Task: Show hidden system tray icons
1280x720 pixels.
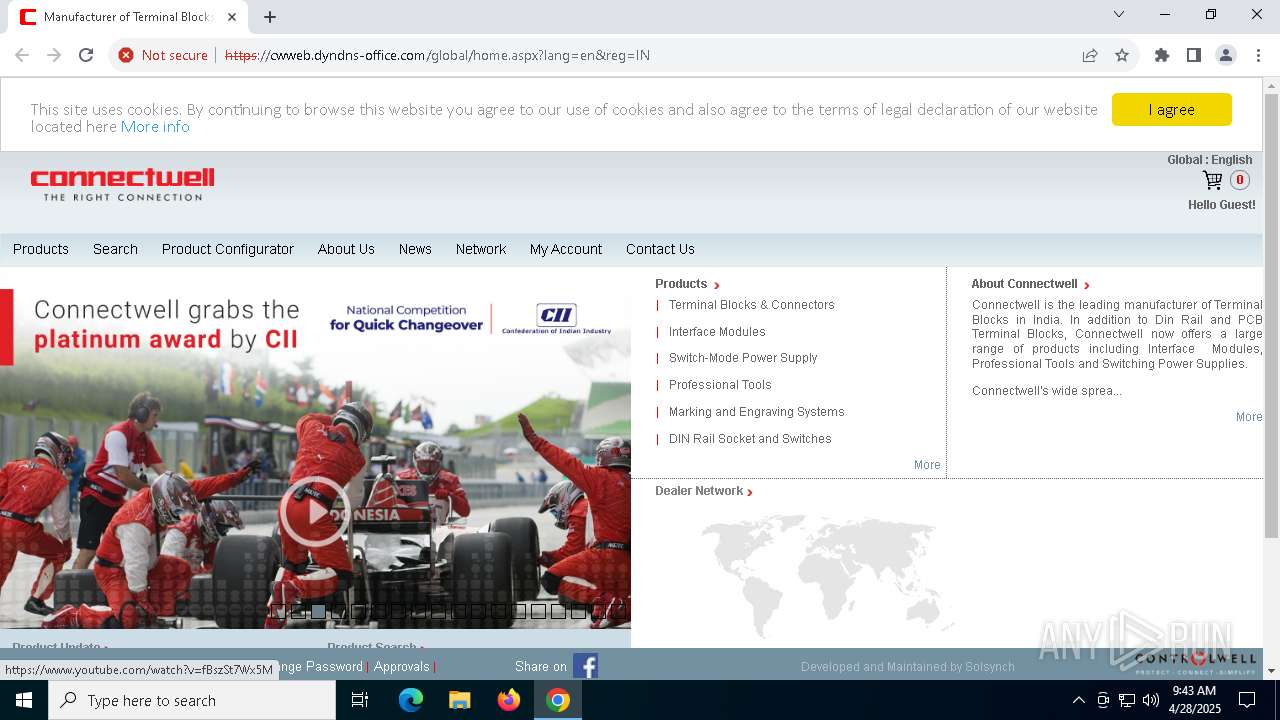Action: 1078,700
